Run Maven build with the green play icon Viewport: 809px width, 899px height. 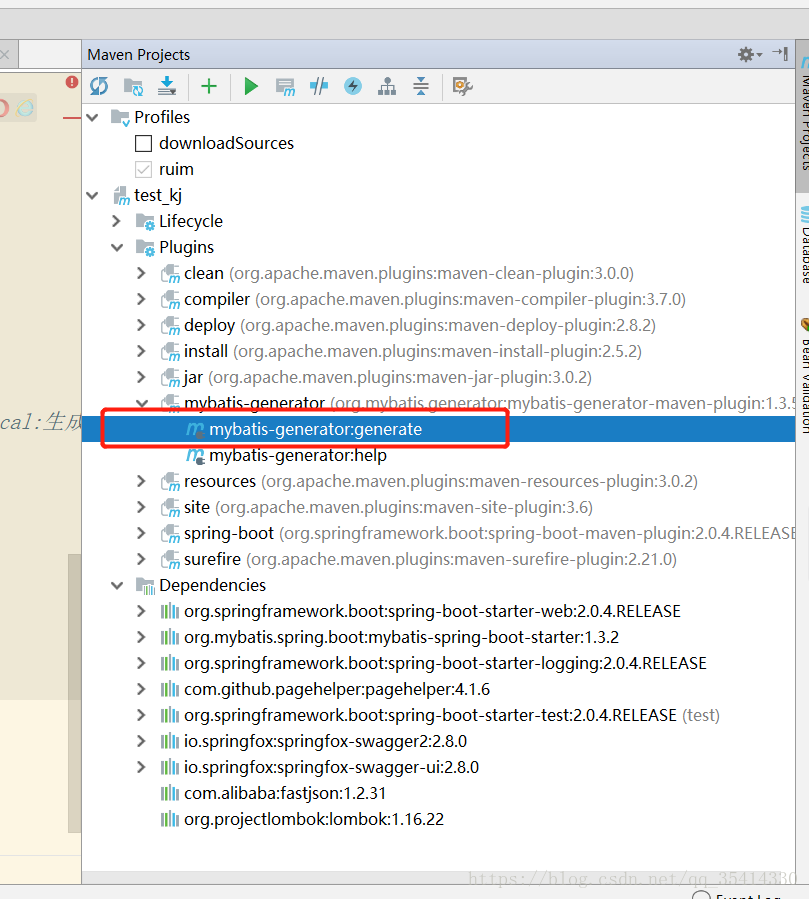[x=250, y=86]
